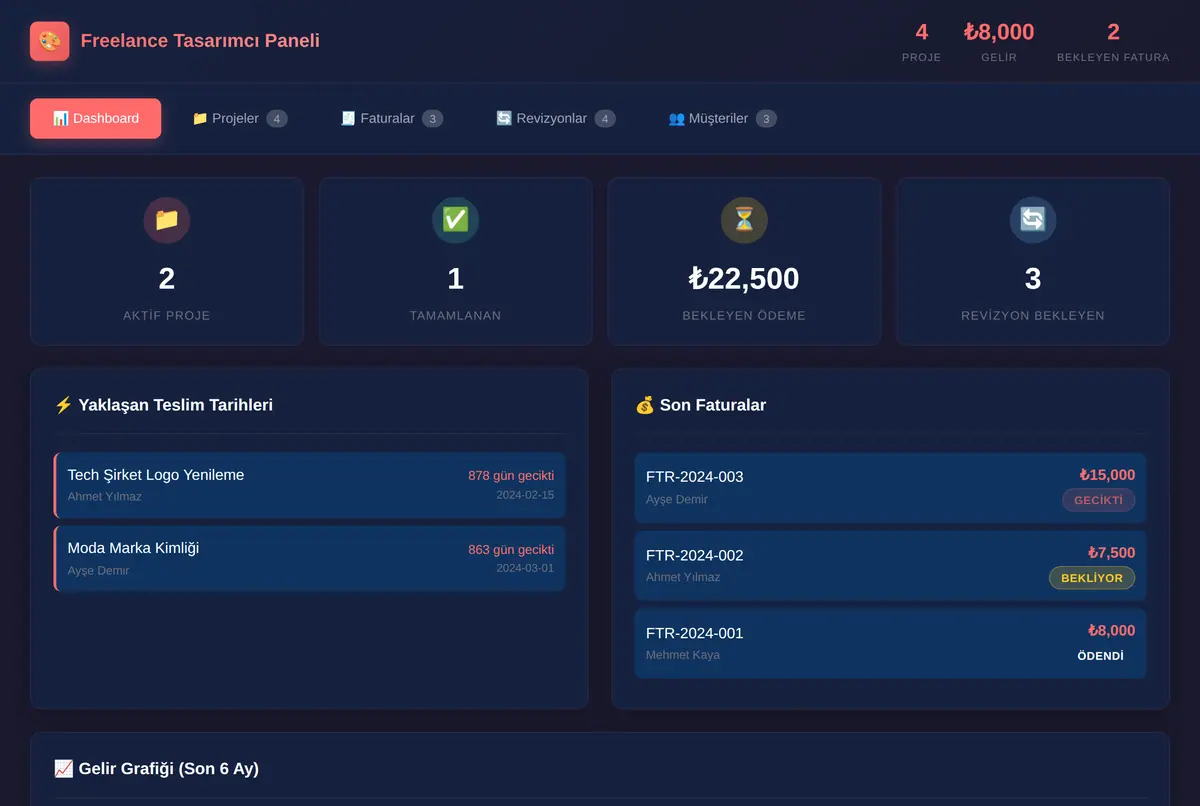Click the header GELİR stat ₺8,000
This screenshot has width=1200, height=806.
pyautogui.click(x=999, y=43)
